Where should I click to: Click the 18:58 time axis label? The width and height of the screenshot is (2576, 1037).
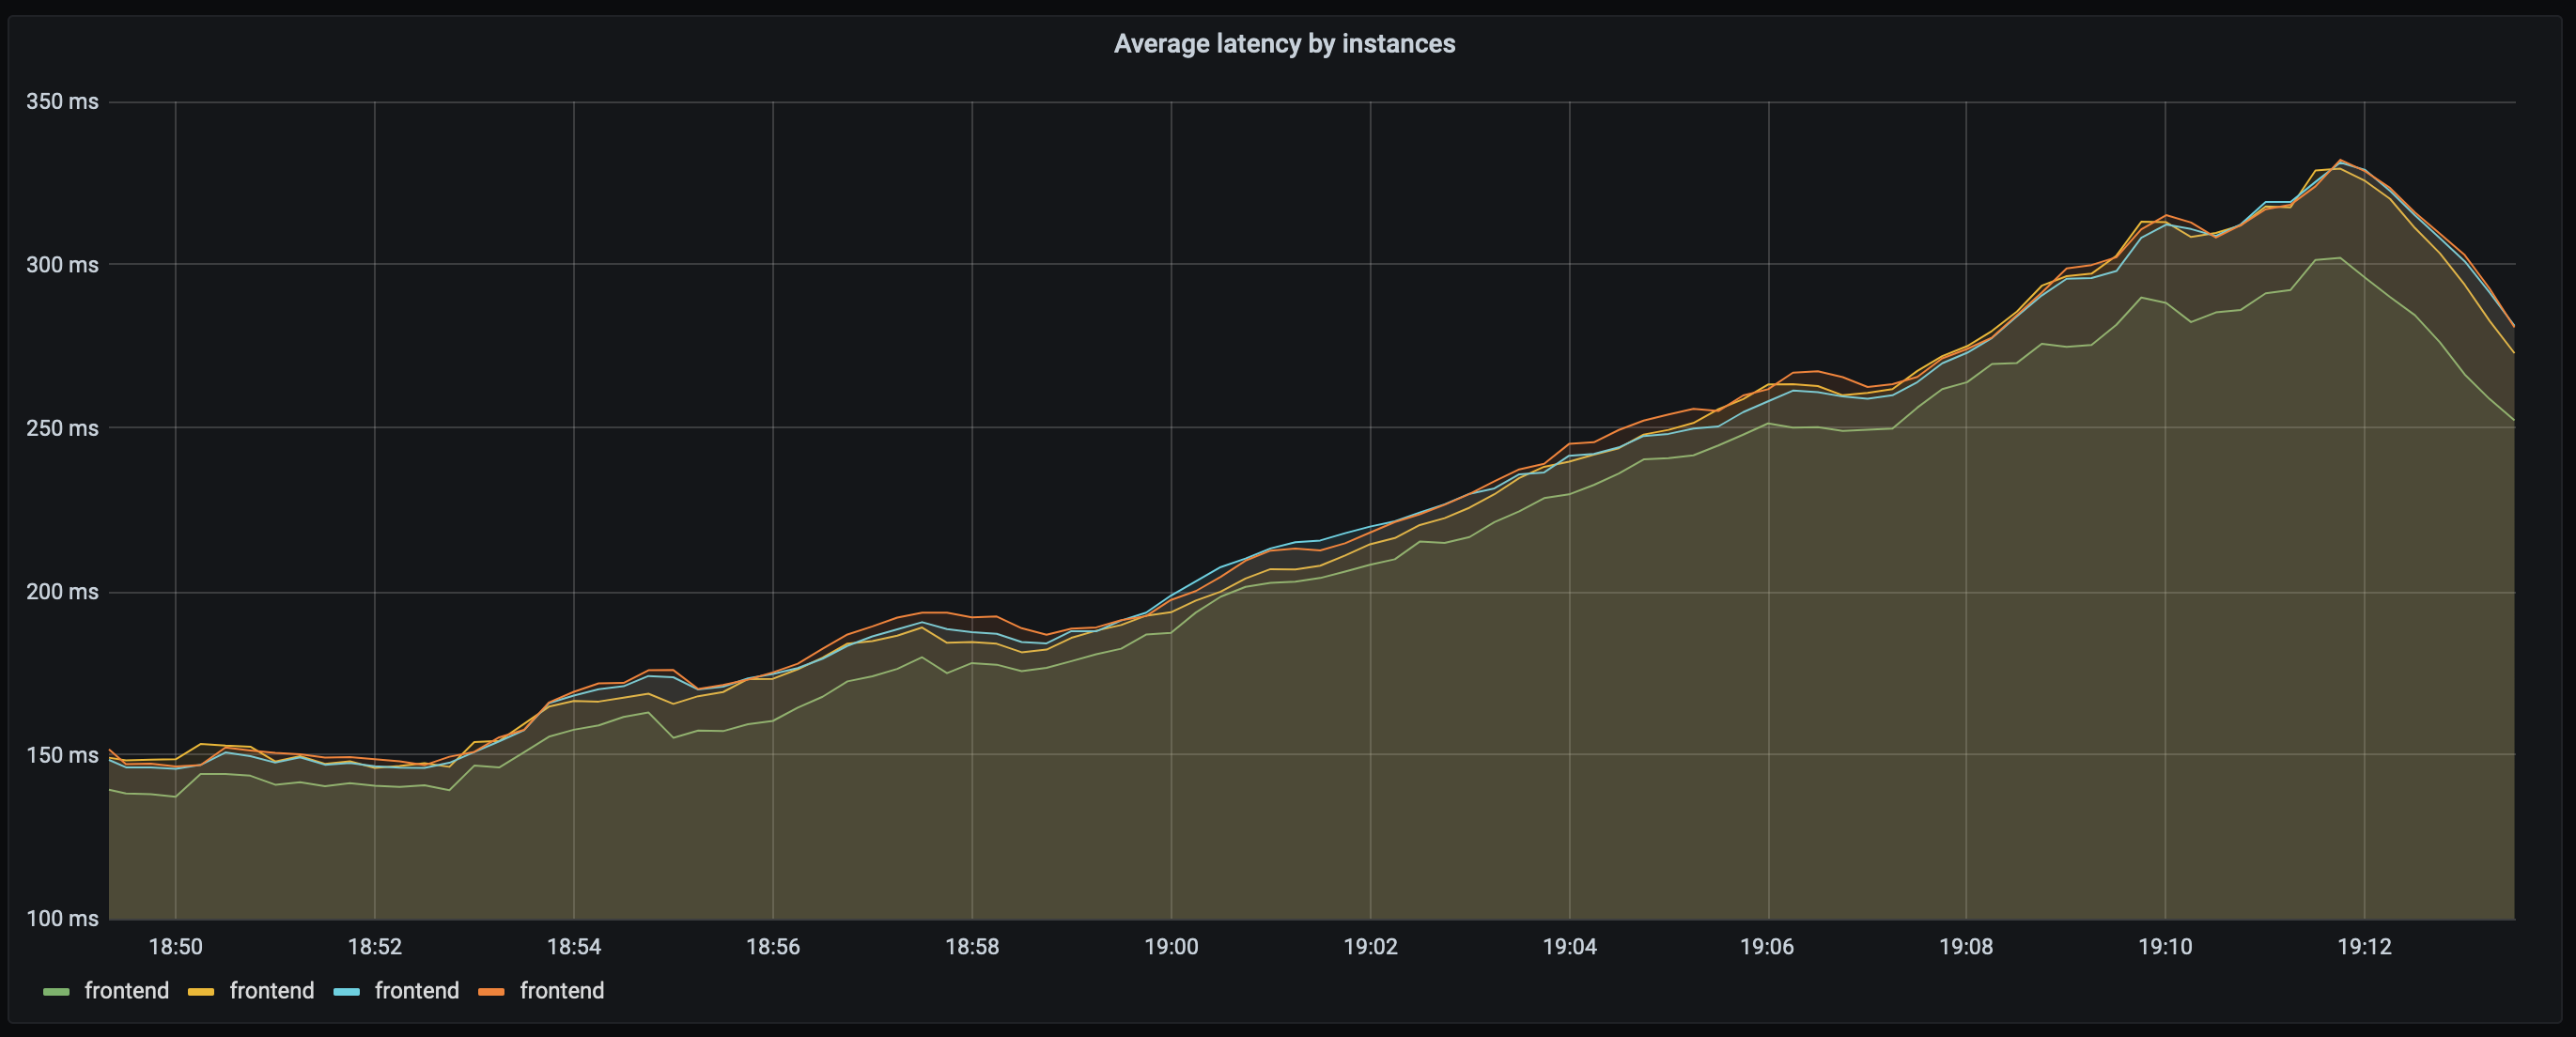click(x=972, y=947)
